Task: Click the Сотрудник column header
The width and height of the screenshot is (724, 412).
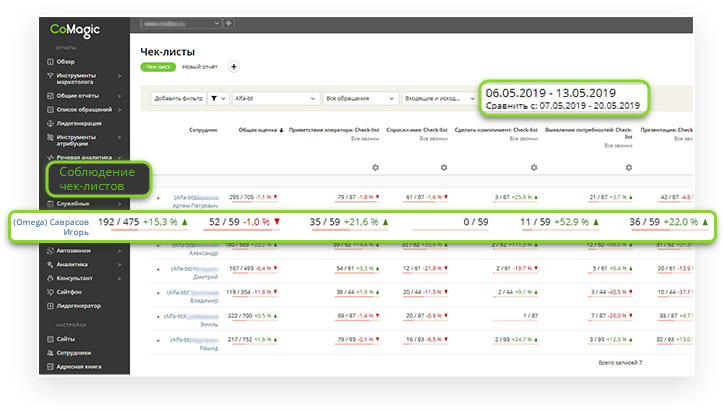Action: [x=203, y=130]
